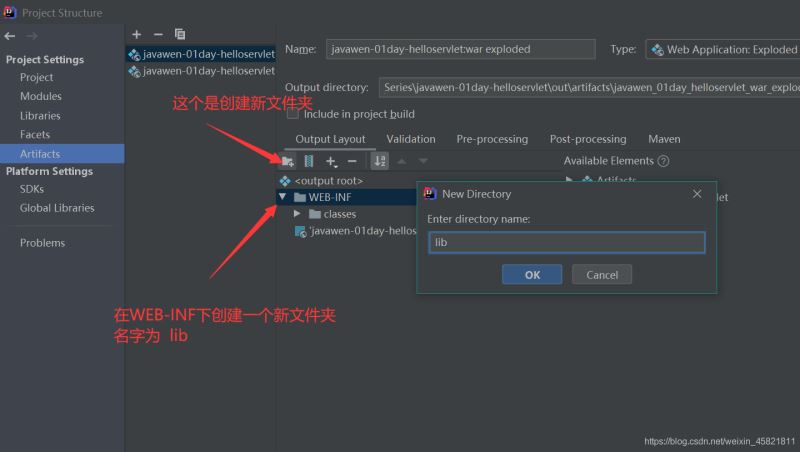This screenshot has height=452, width=800.
Task: Click the directory name input field
Action: [567, 242]
